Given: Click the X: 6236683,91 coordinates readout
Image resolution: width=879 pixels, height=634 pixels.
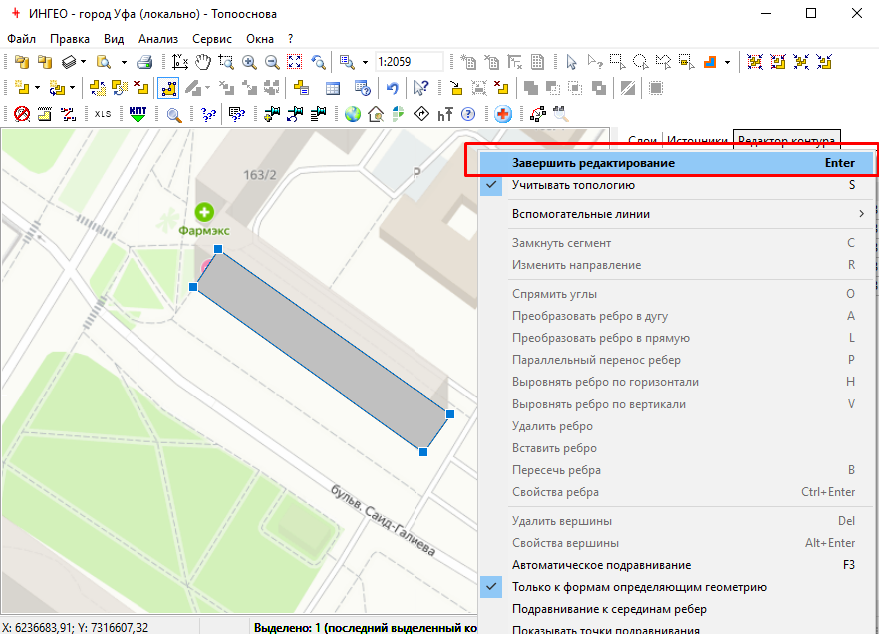Looking at the screenshot, I should coord(76,627).
